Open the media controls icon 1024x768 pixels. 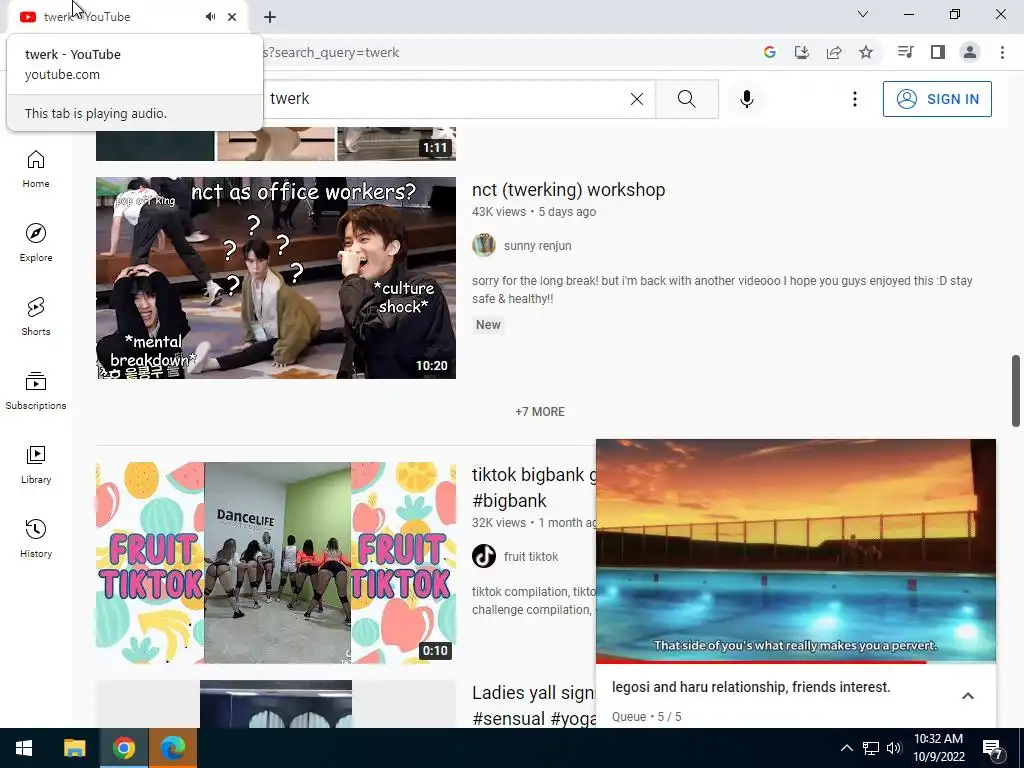coord(906,52)
